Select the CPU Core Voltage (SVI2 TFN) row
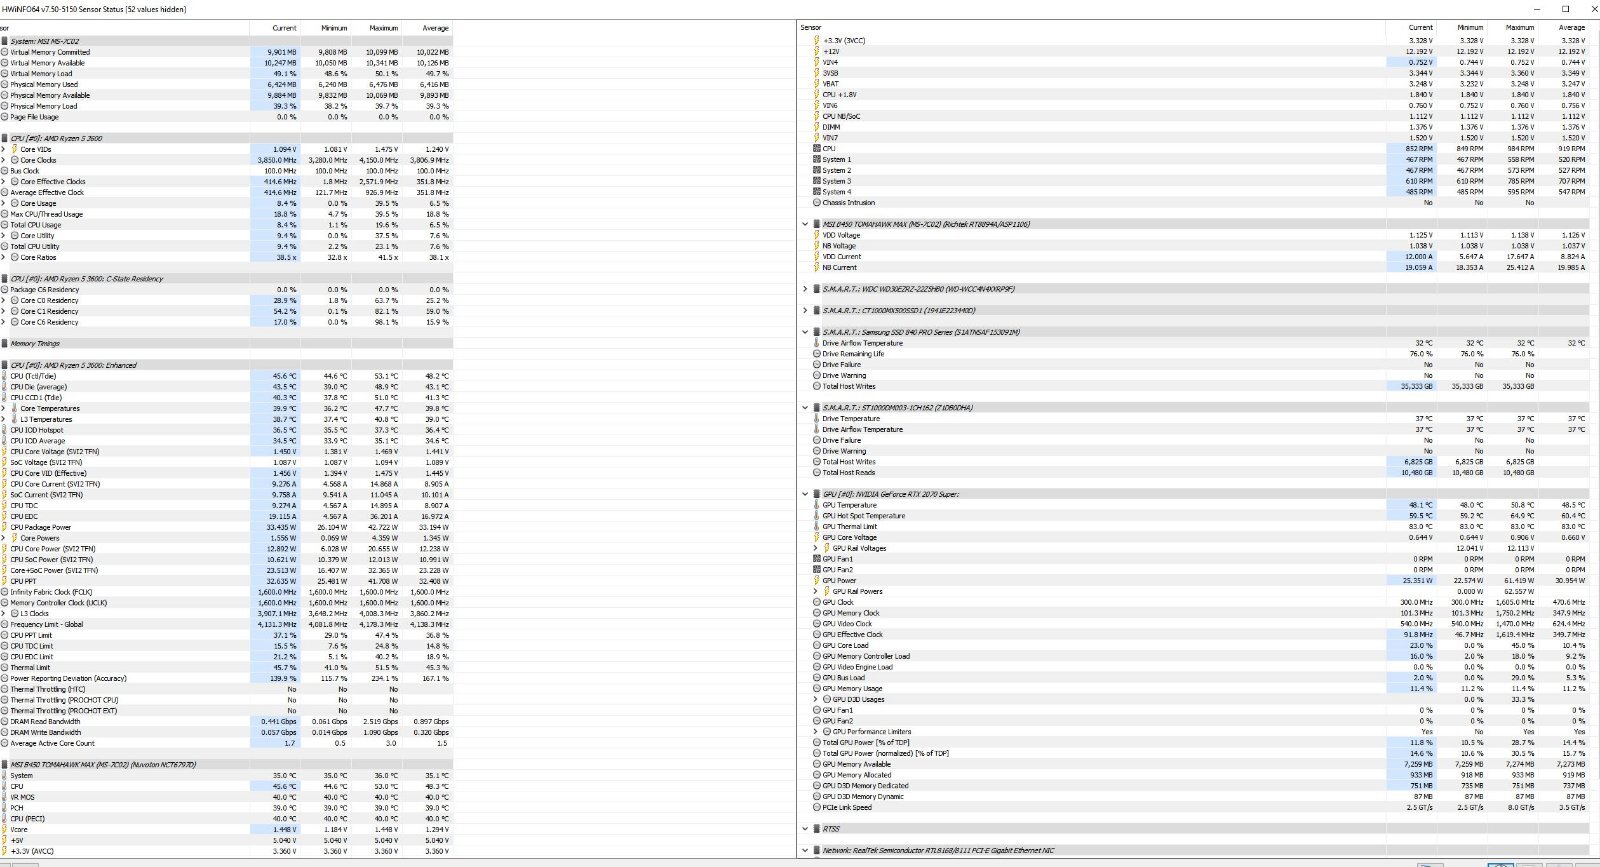The image size is (1600, 867). point(226,451)
